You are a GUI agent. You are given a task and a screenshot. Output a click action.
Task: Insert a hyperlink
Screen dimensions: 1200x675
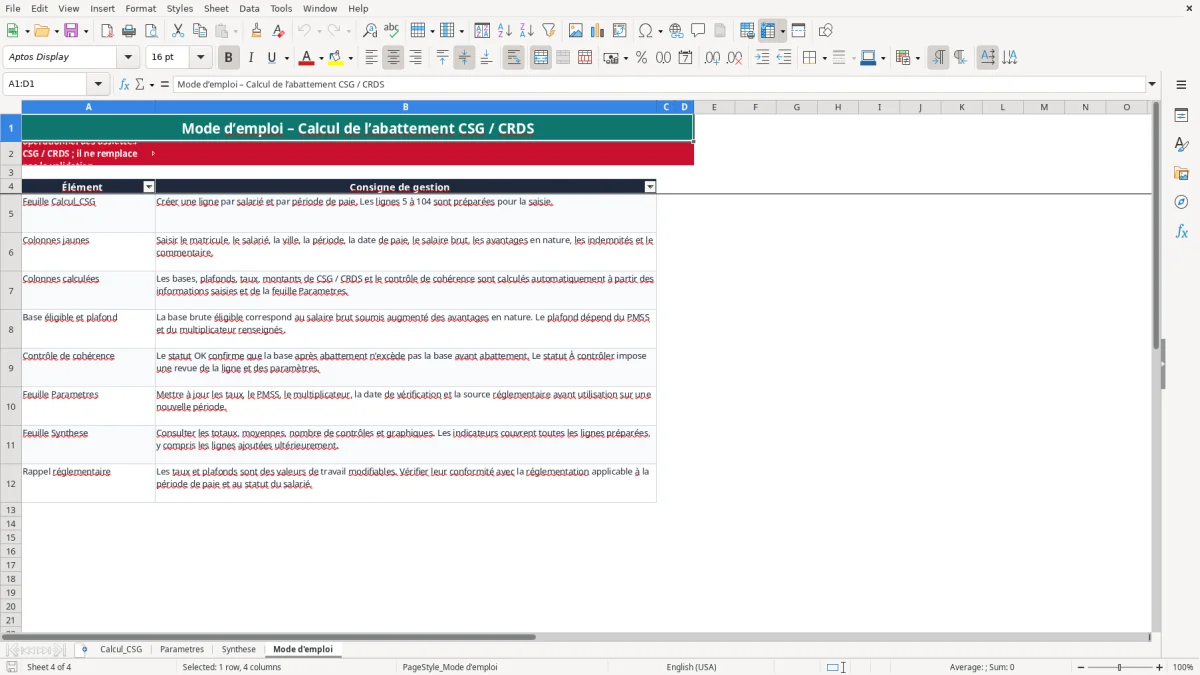click(676, 31)
